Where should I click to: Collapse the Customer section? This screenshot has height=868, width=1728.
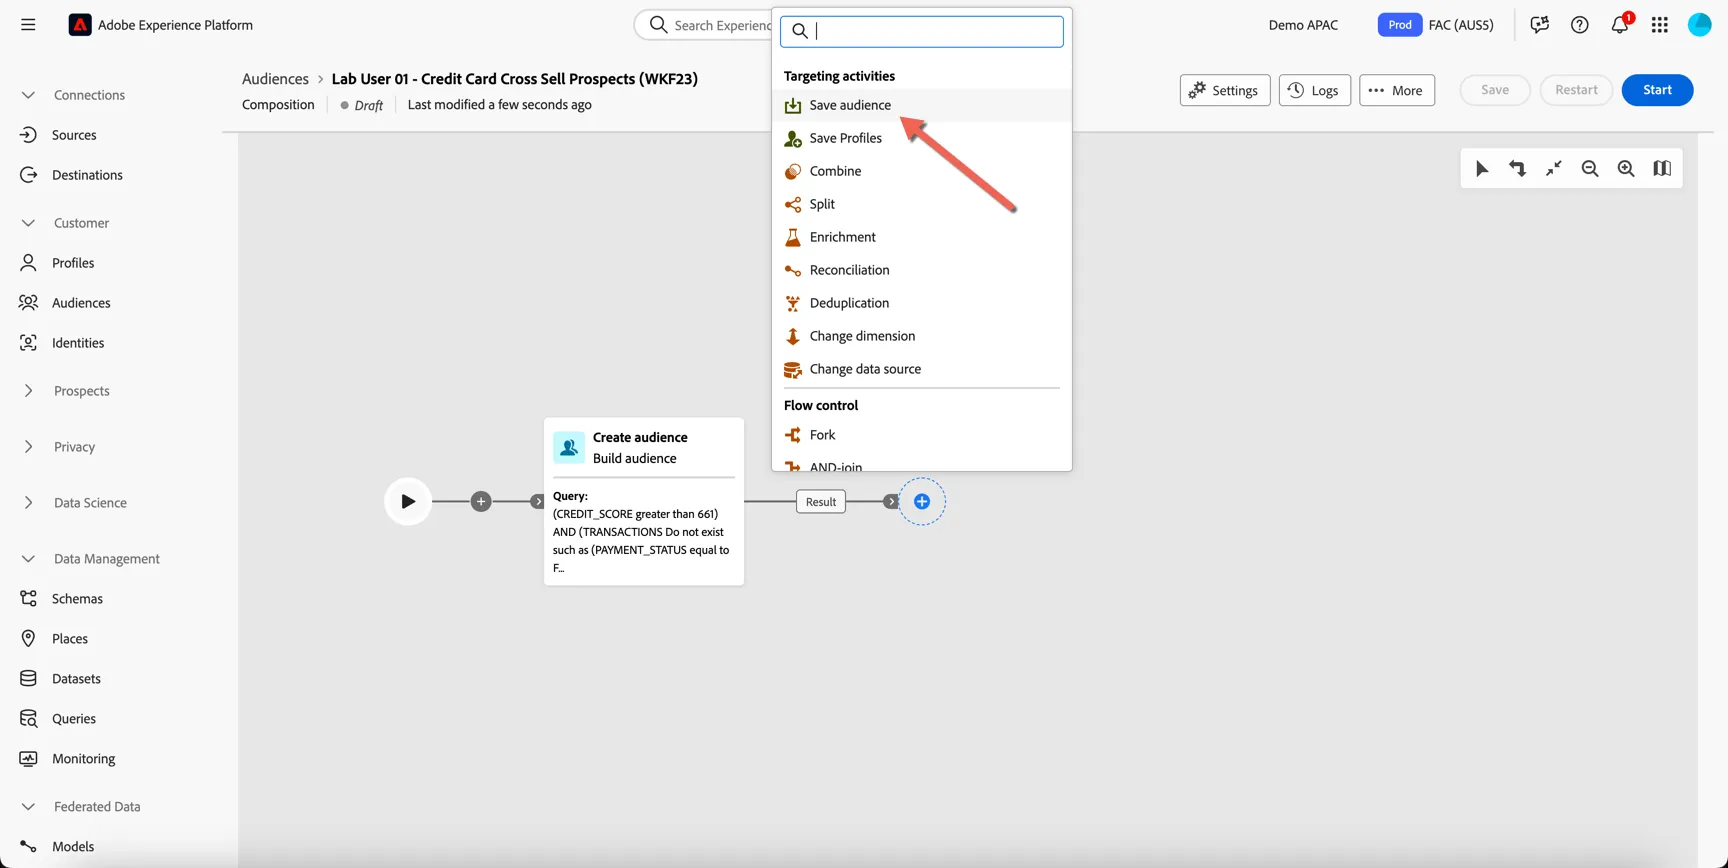pos(28,223)
